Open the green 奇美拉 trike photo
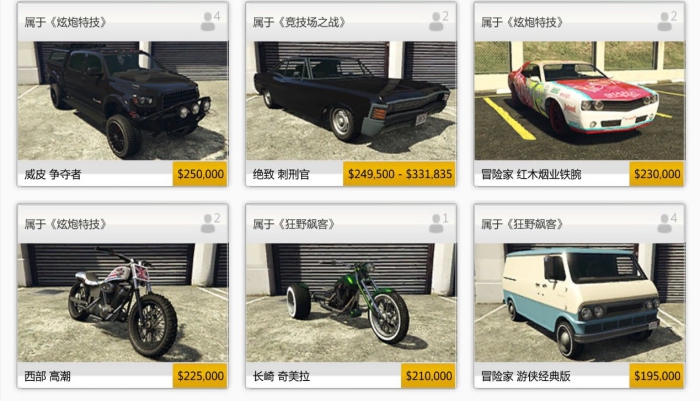 click(351, 303)
